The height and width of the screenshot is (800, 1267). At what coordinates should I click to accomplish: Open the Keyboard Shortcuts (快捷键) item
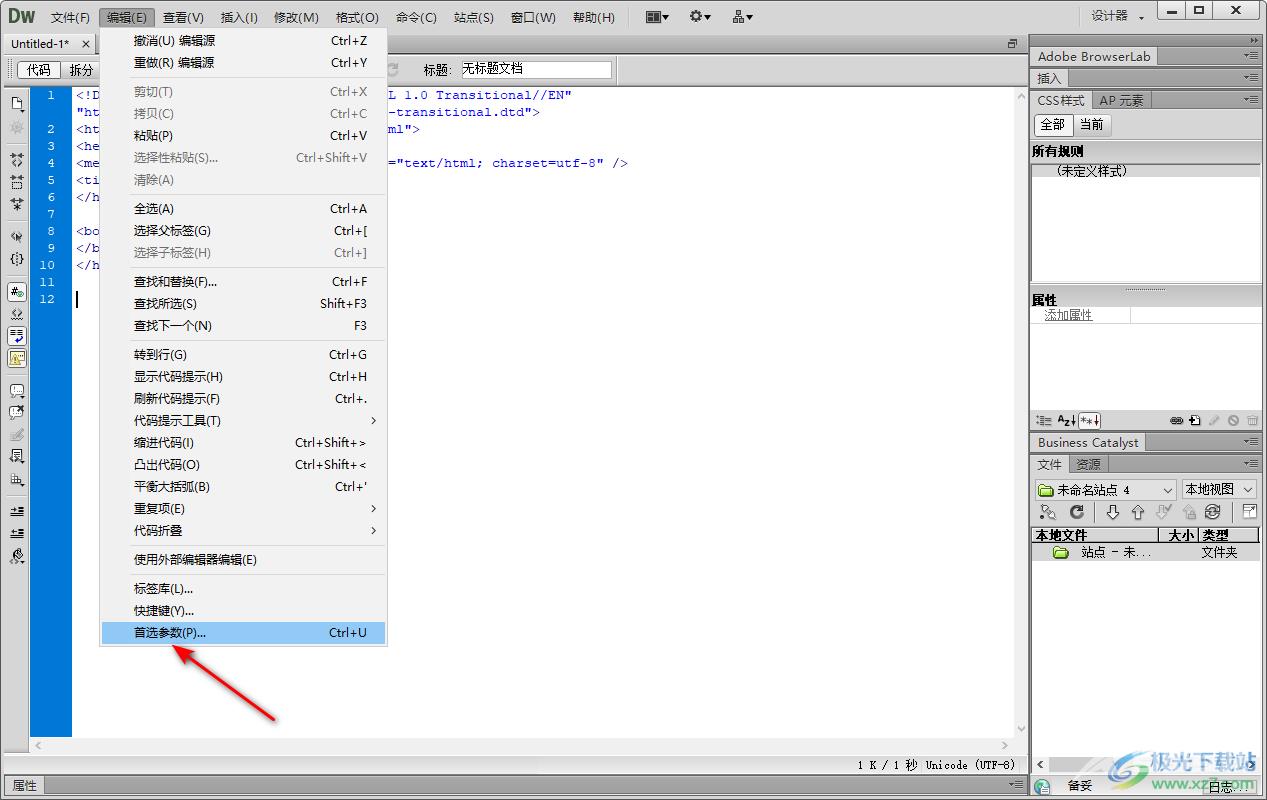point(243,611)
